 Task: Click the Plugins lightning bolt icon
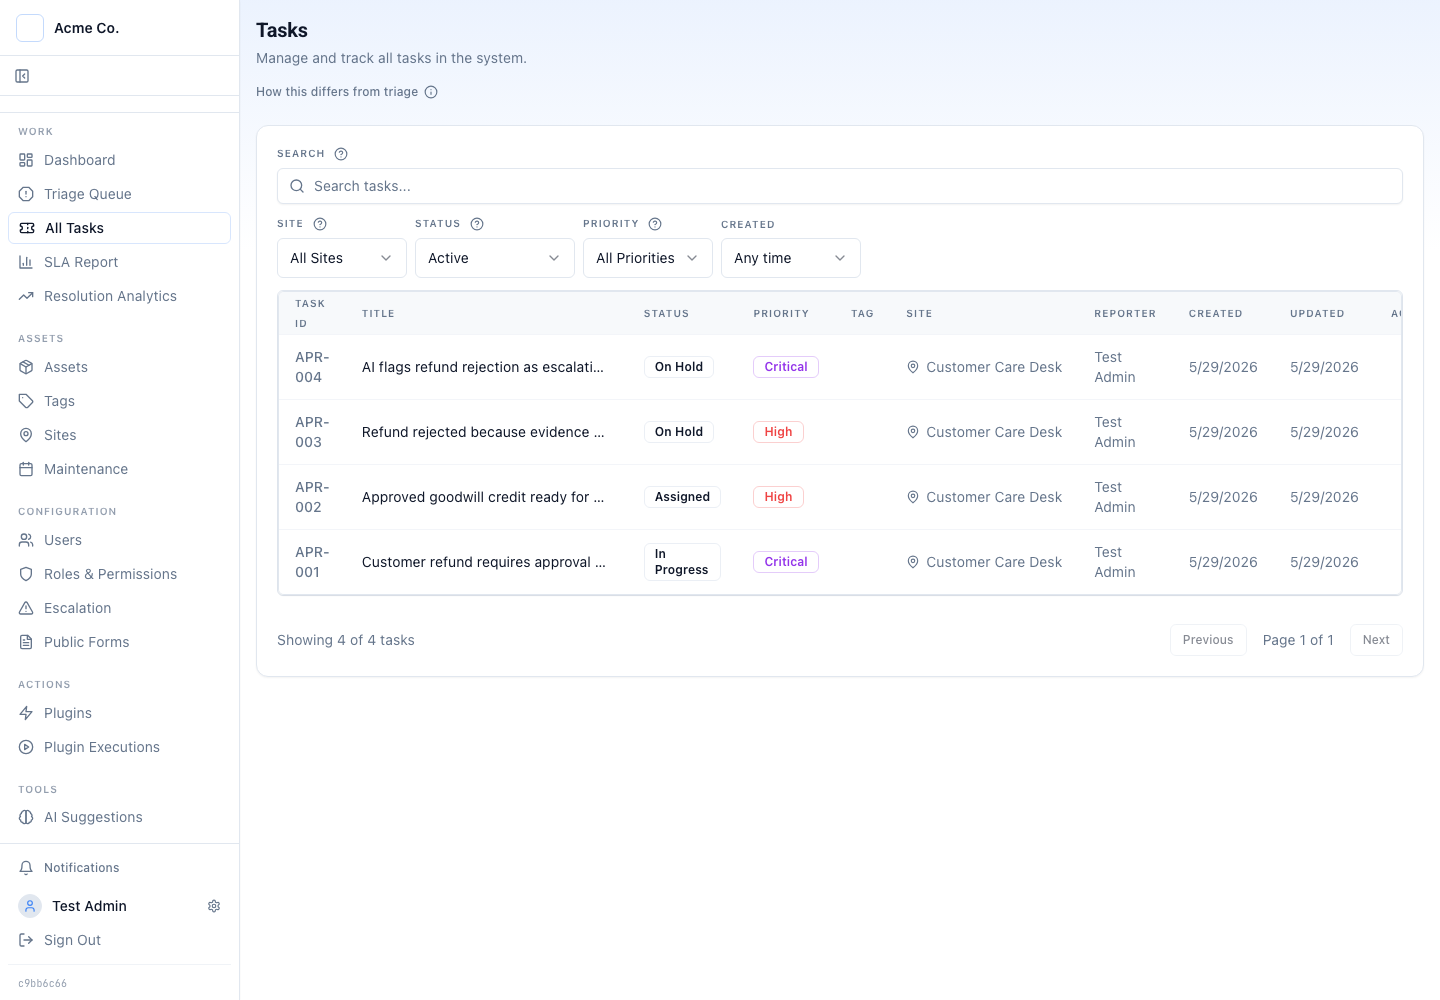tap(26, 713)
